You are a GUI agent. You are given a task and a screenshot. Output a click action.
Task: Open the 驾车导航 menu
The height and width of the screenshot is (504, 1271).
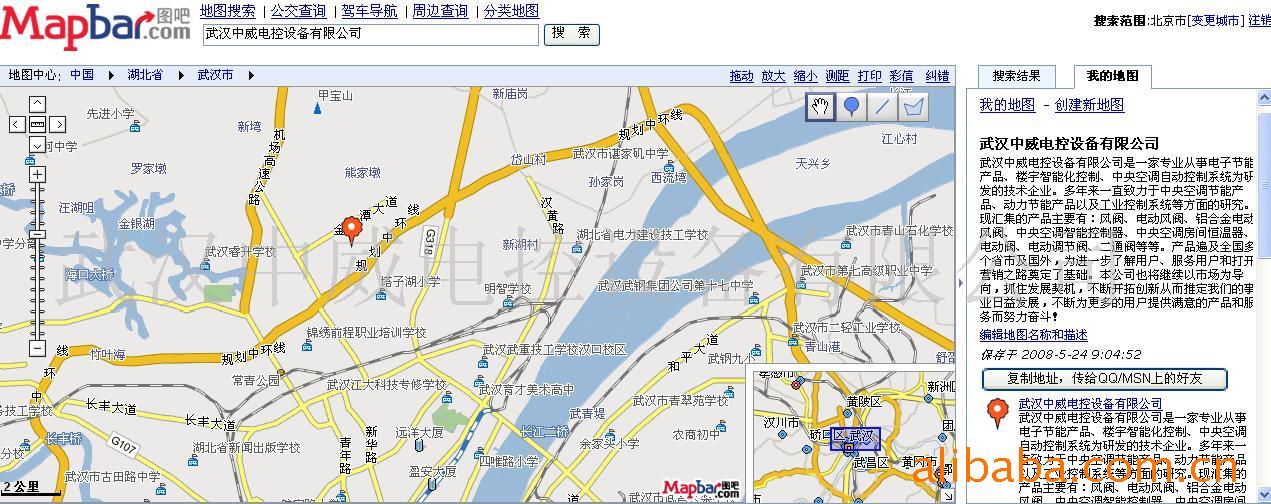[369, 11]
